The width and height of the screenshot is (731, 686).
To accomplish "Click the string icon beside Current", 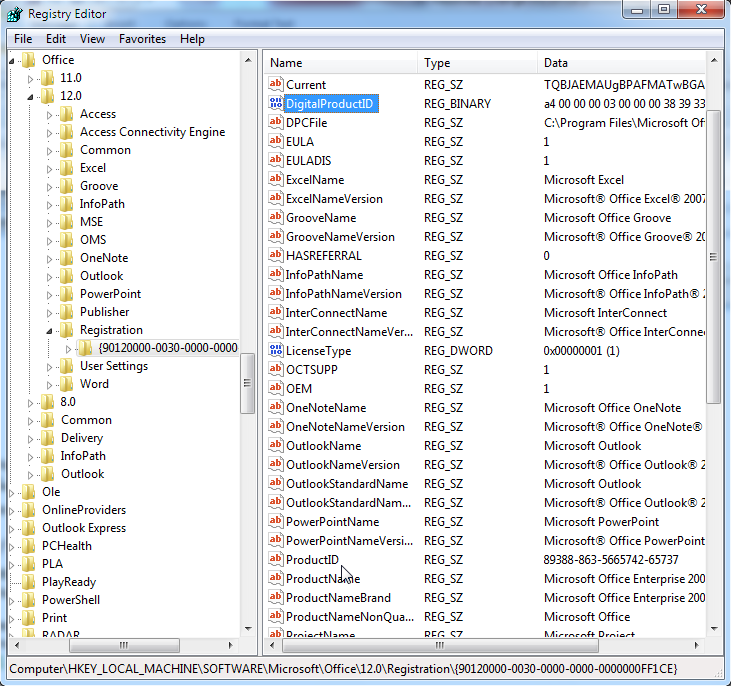I will (x=276, y=84).
